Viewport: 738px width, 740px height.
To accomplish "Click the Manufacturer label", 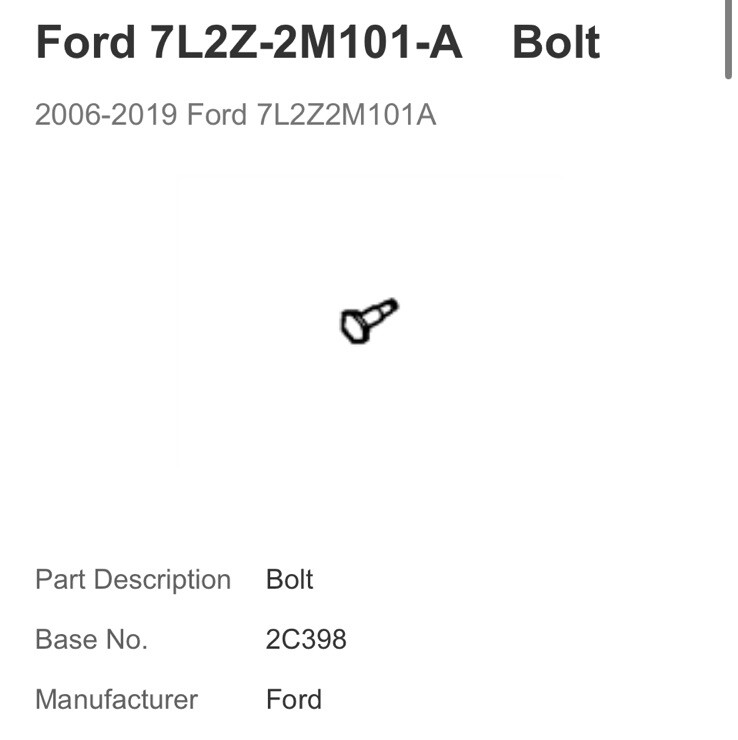I will [x=116, y=700].
